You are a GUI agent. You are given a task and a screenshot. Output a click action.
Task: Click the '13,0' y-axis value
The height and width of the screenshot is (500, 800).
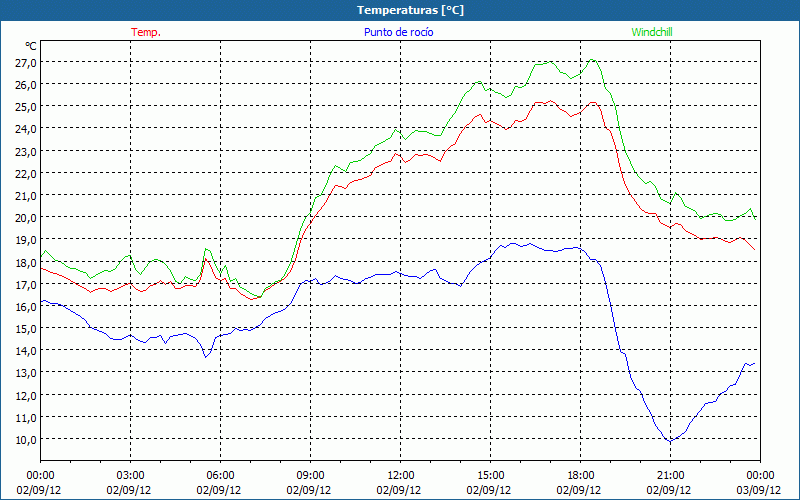tap(26, 373)
